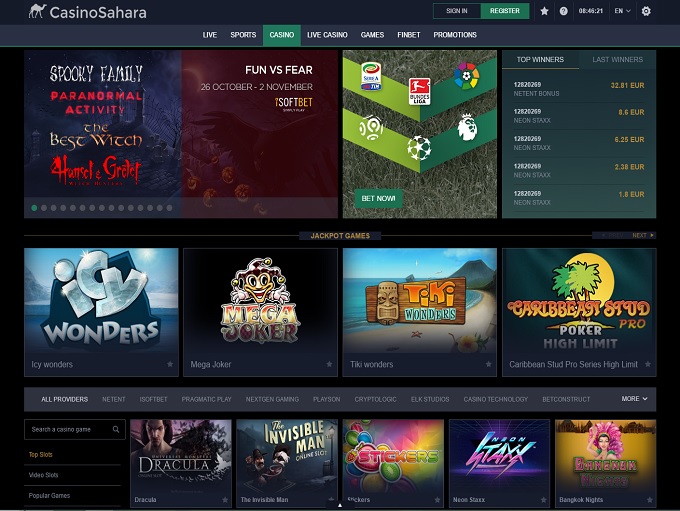The height and width of the screenshot is (511, 680).
Task: Toggle the Mega Joker favorite star
Action: click(329, 364)
